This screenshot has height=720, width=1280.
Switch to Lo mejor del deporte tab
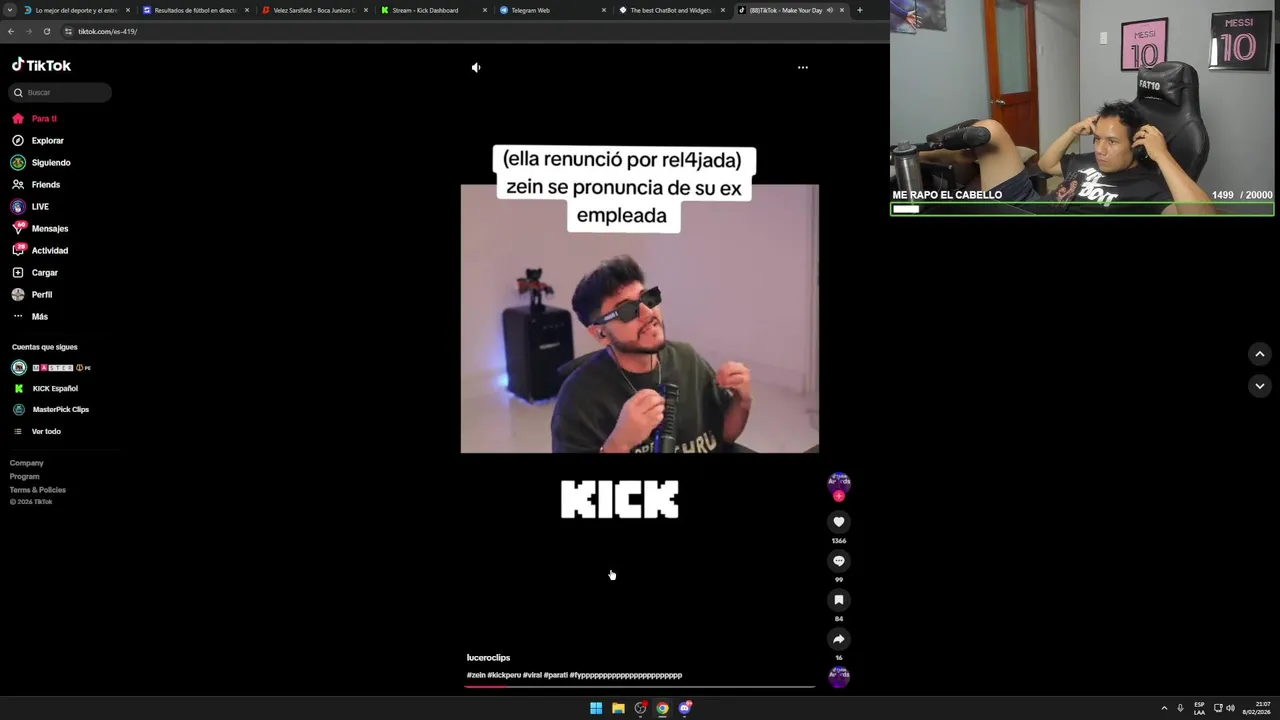point(76,10)
